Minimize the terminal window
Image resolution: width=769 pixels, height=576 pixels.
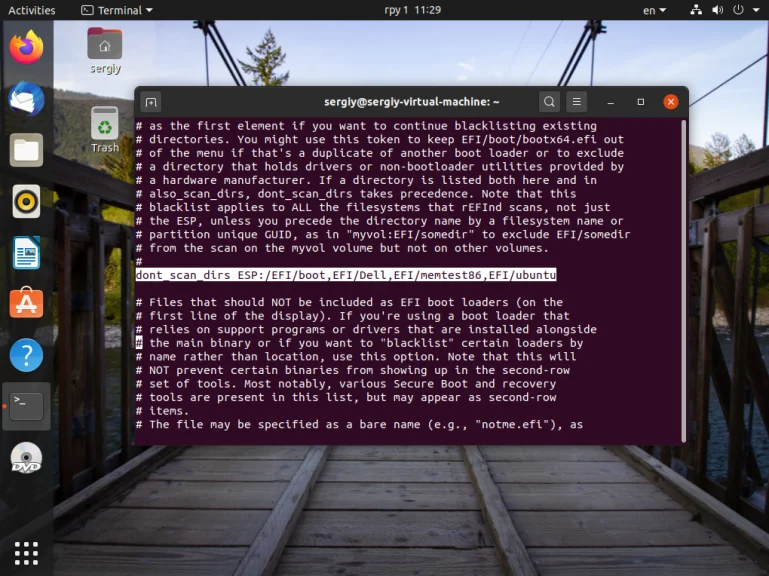(611, 102)
